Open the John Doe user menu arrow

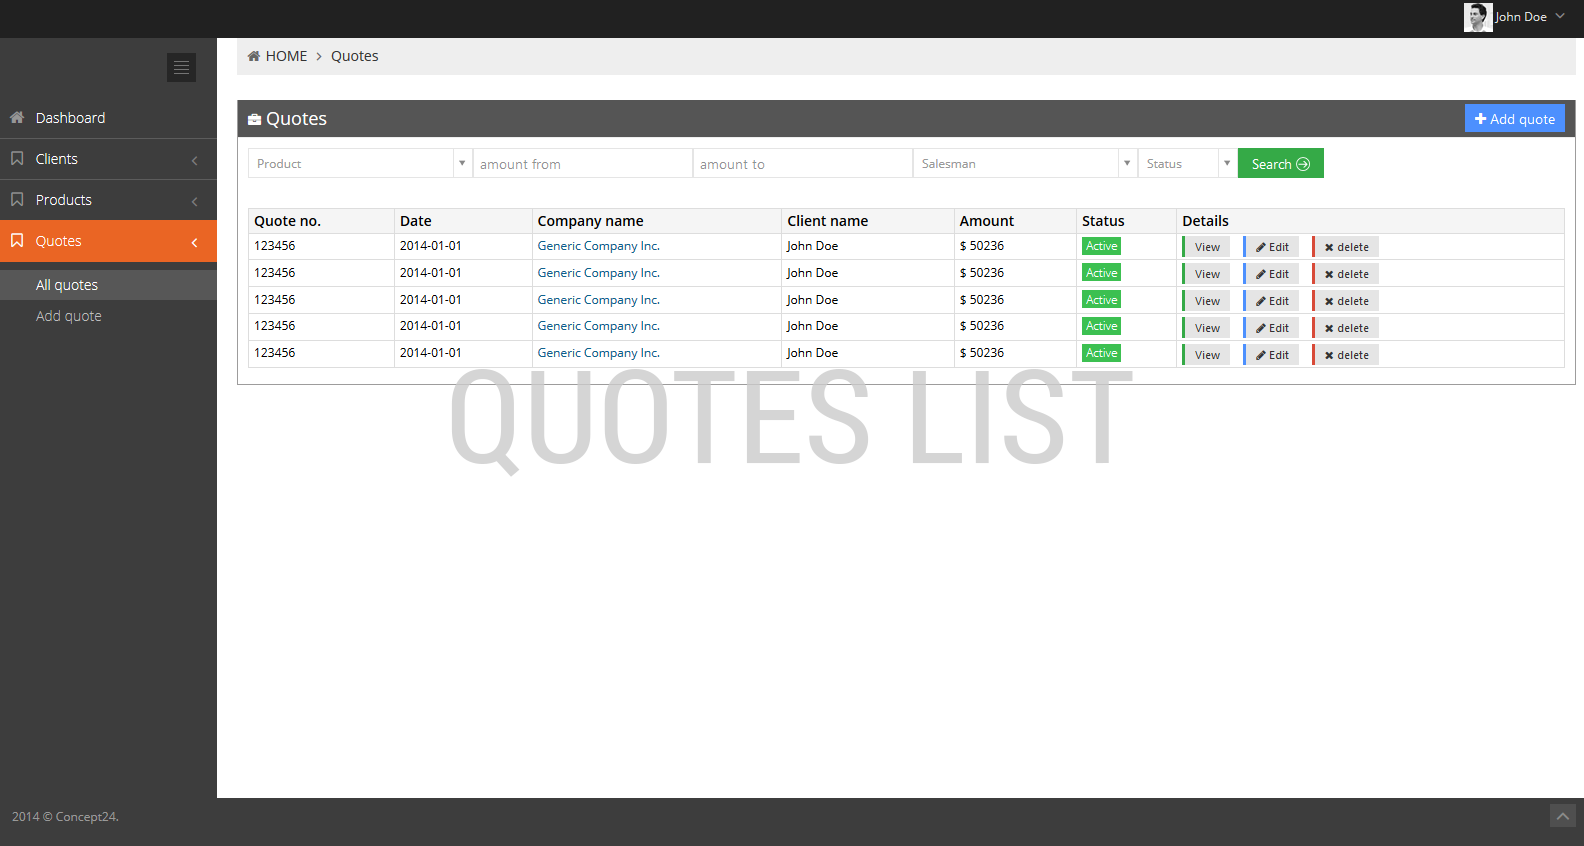pos(1560,16)
